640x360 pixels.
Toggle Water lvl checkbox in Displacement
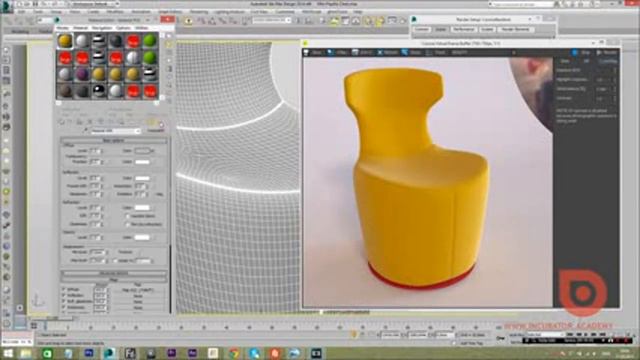(x=116, y=260)
